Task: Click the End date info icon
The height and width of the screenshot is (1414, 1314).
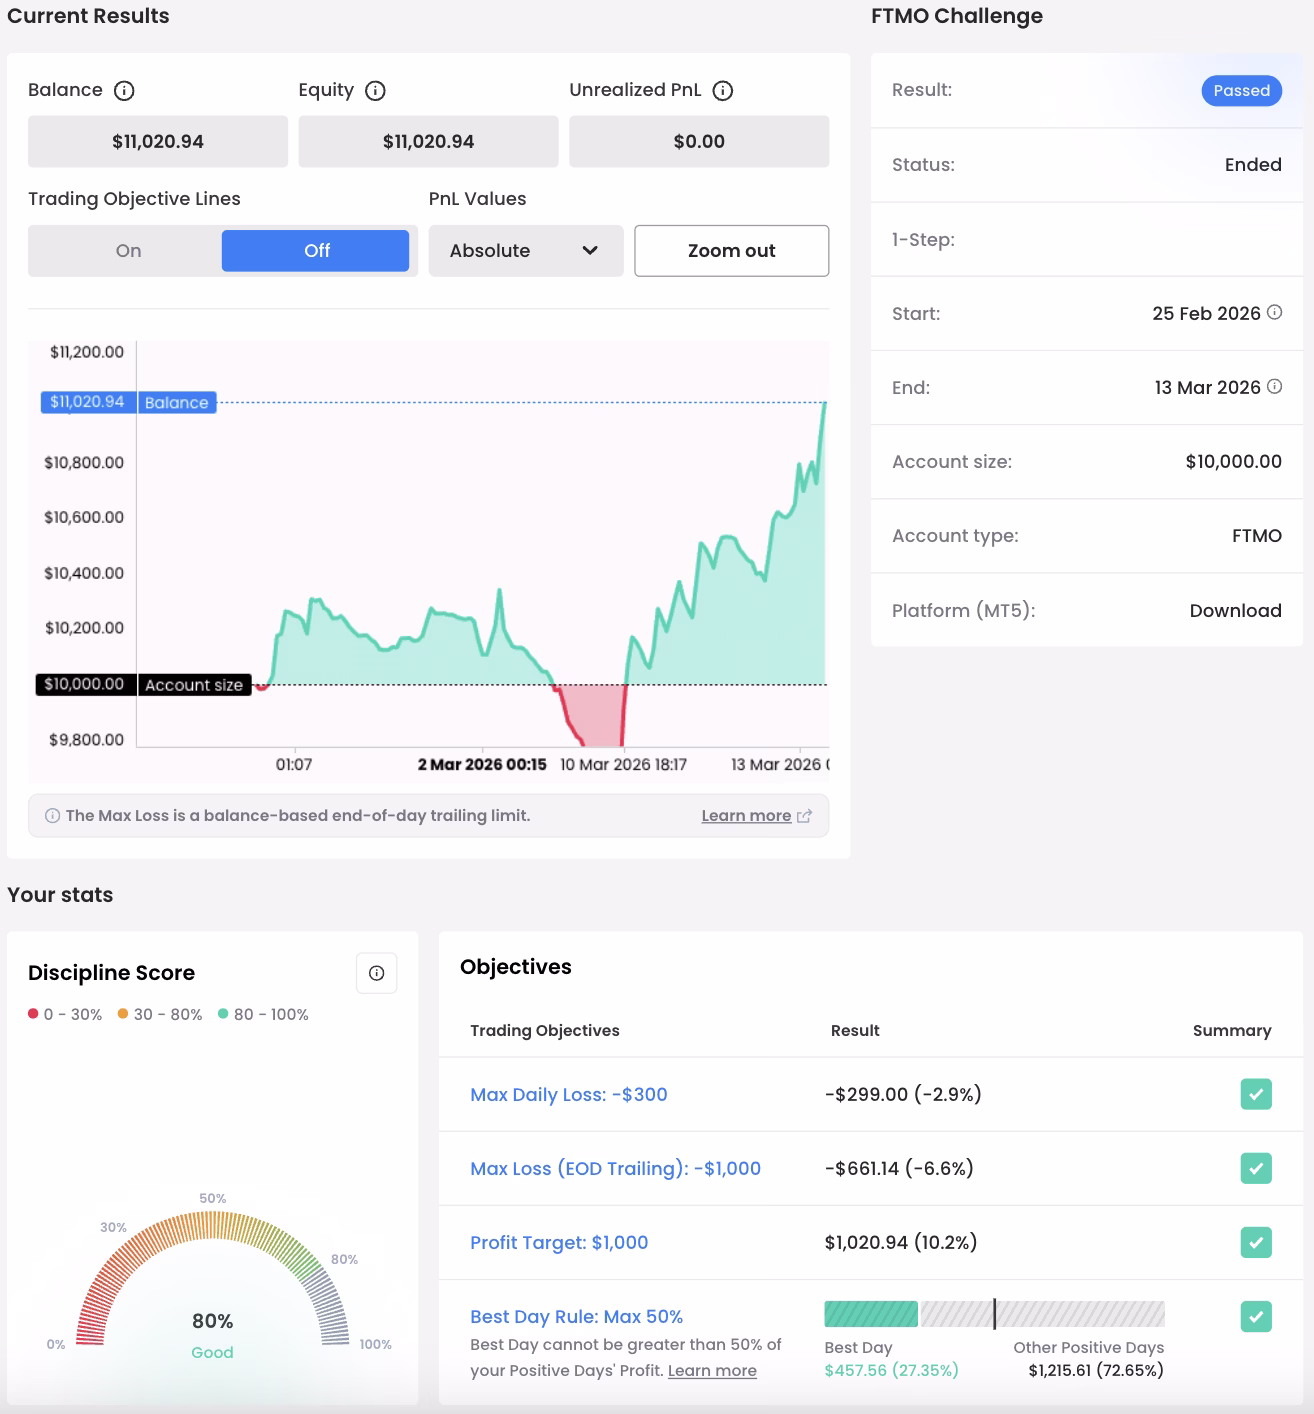Action: pos(1274,386)
